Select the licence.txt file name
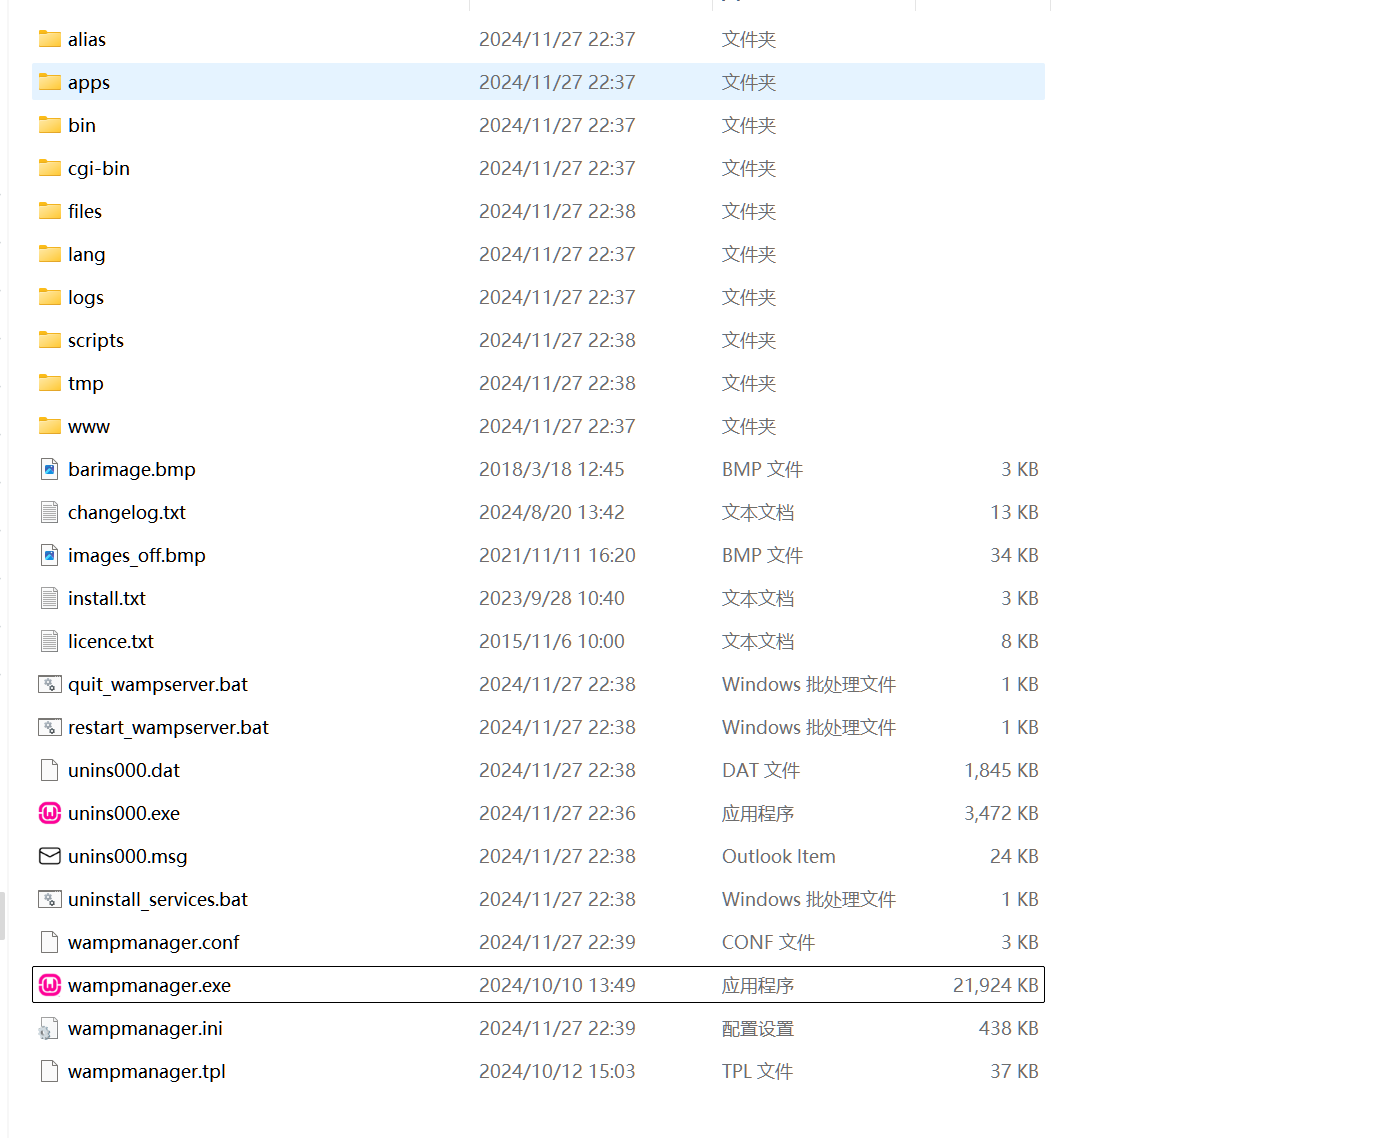 111,641
